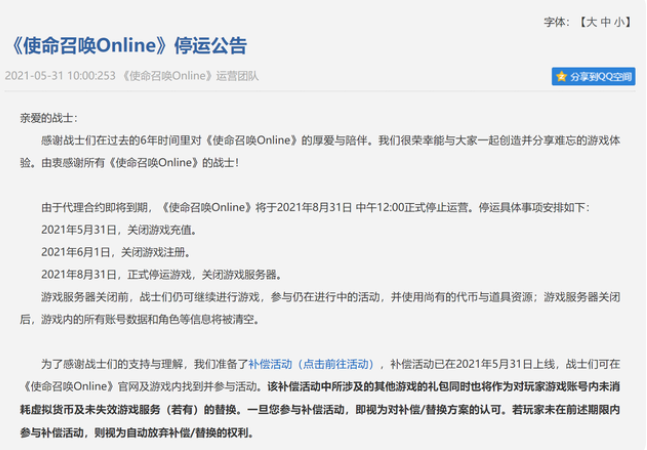Image resolution: width=647 pixels, height=450 pixels.
Task: Click the line starting 游戏服务器关闭前
Action: 331,297
